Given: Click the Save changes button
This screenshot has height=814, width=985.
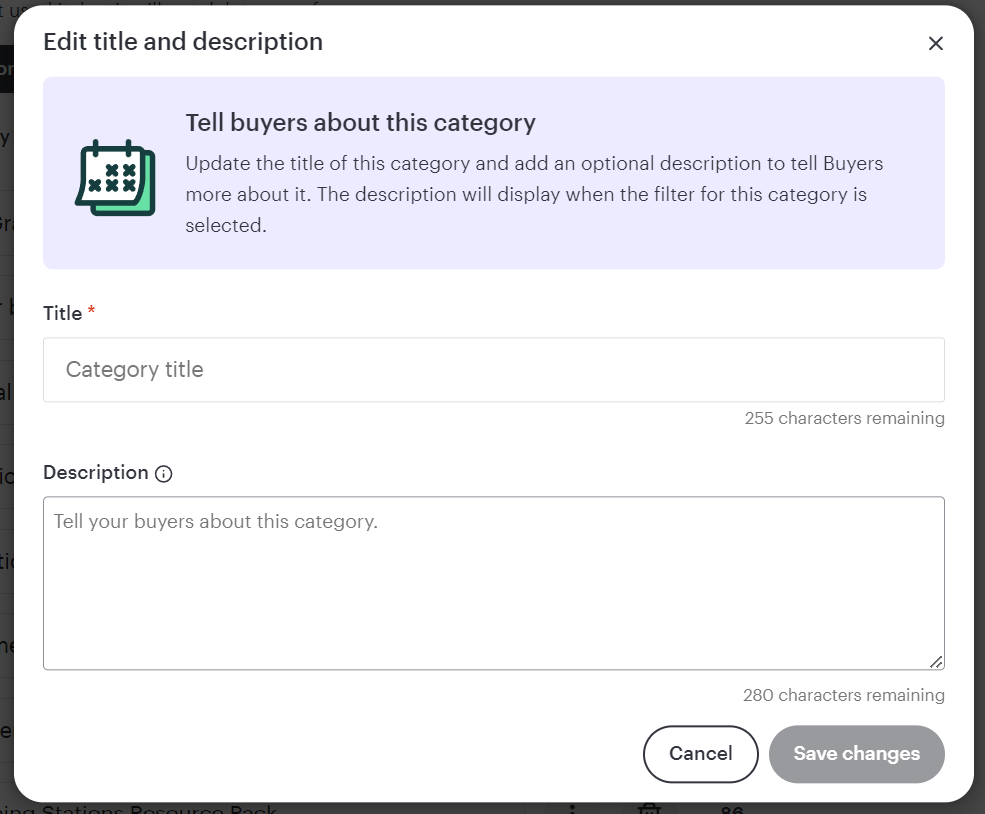Looking at the screenshot, I should pos(856,754).
